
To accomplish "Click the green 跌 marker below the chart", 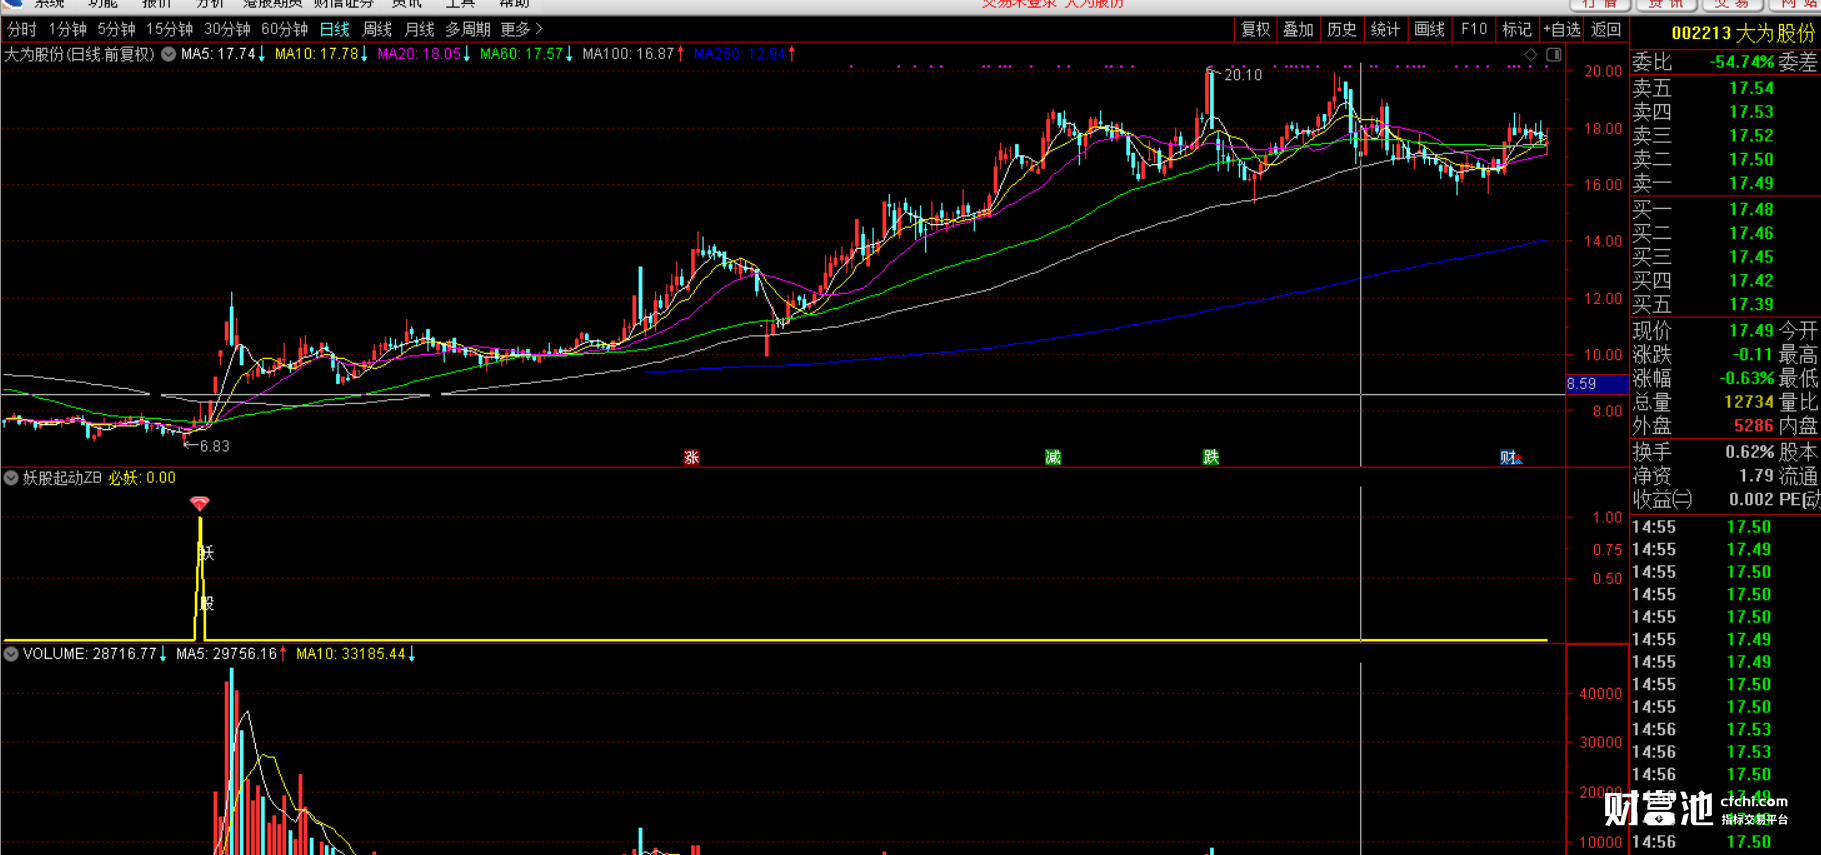I will point(1211,457).
